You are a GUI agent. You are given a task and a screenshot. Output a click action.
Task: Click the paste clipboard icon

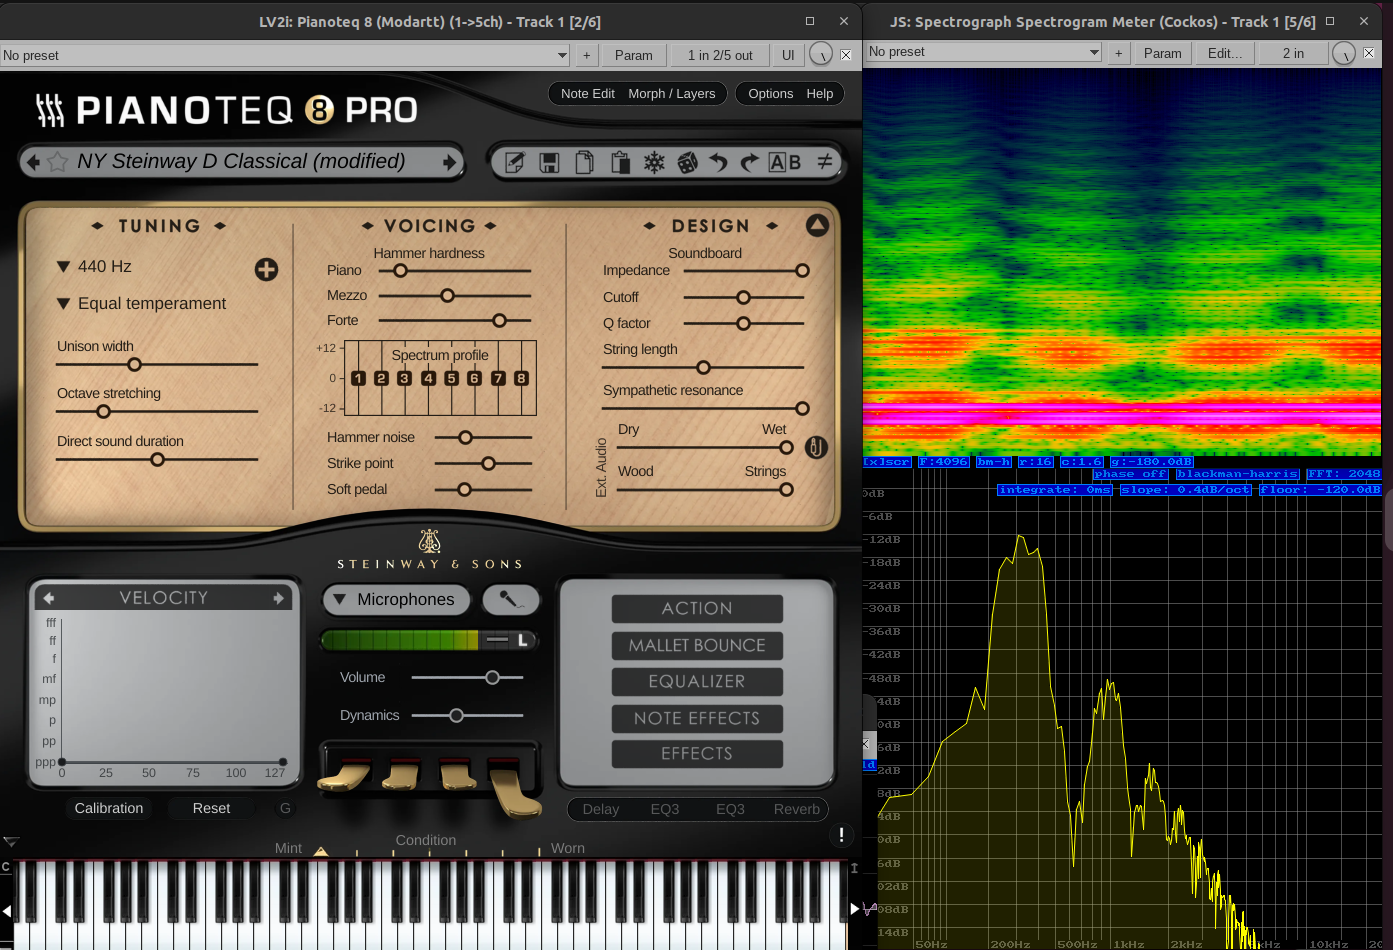(x=620, y=162)
